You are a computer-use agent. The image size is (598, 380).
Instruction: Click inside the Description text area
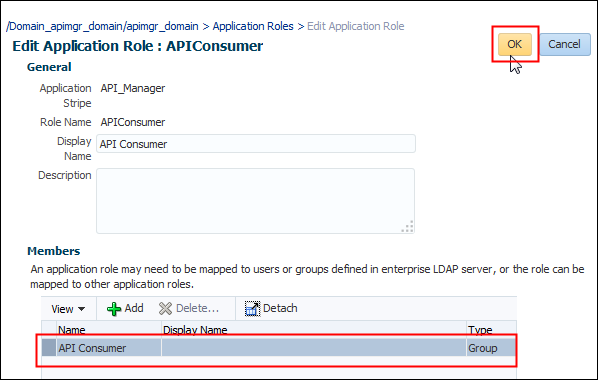click(256, 201)
